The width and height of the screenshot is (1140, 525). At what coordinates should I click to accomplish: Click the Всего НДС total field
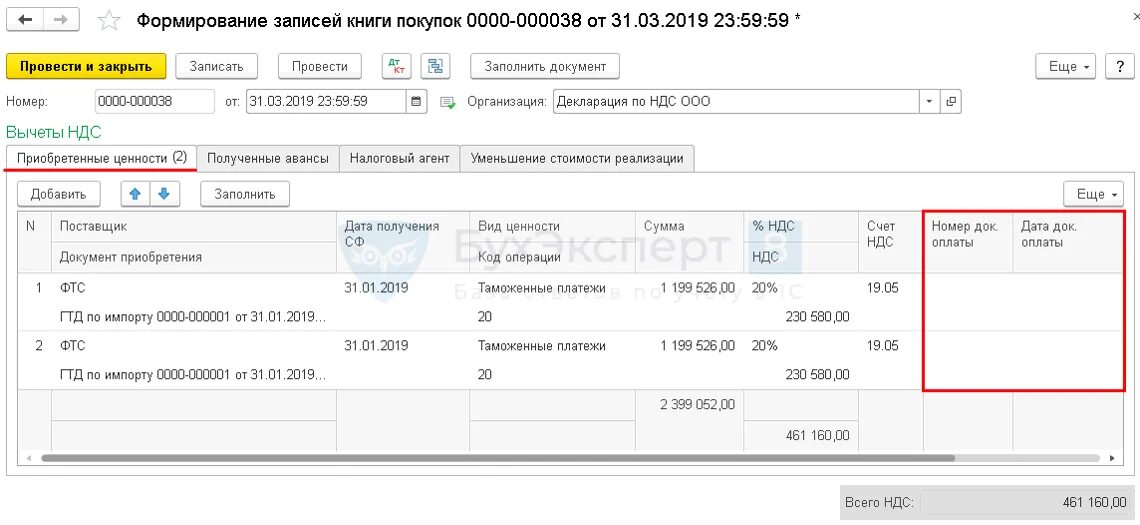point(1026,502)
